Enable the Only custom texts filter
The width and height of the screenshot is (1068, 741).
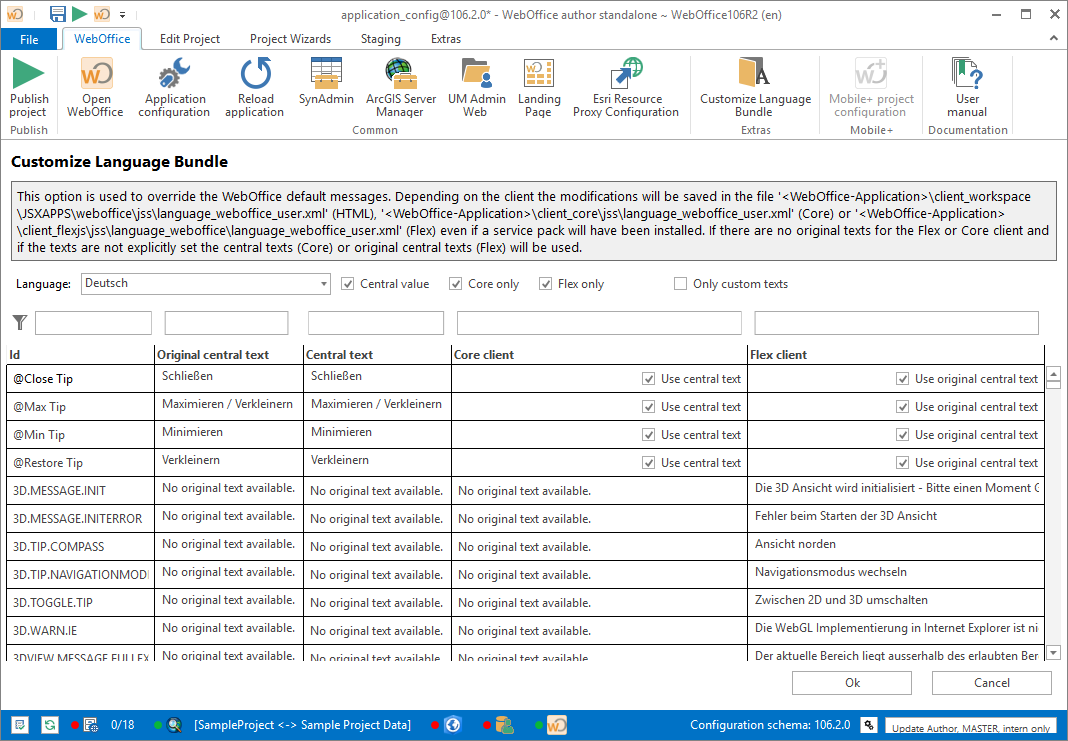pyautogui.click(x=680, y=283)
